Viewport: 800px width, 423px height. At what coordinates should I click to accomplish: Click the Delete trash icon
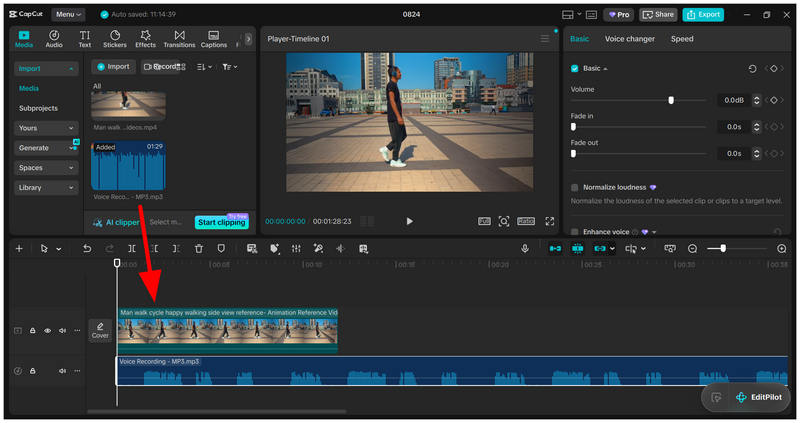point(199,248)
